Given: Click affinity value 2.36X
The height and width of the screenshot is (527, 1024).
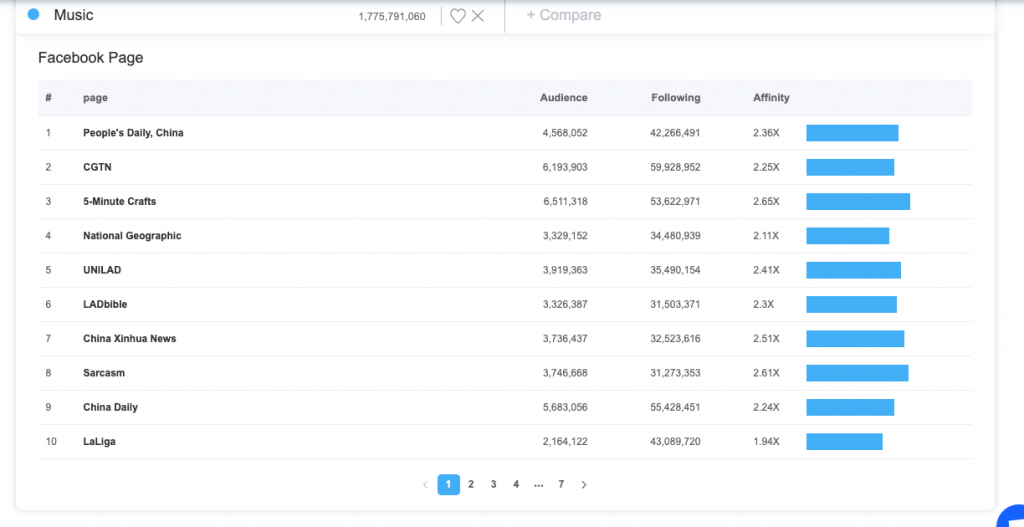Looking at the screenshot, I should pyautogui.click(x=766, y=133).
